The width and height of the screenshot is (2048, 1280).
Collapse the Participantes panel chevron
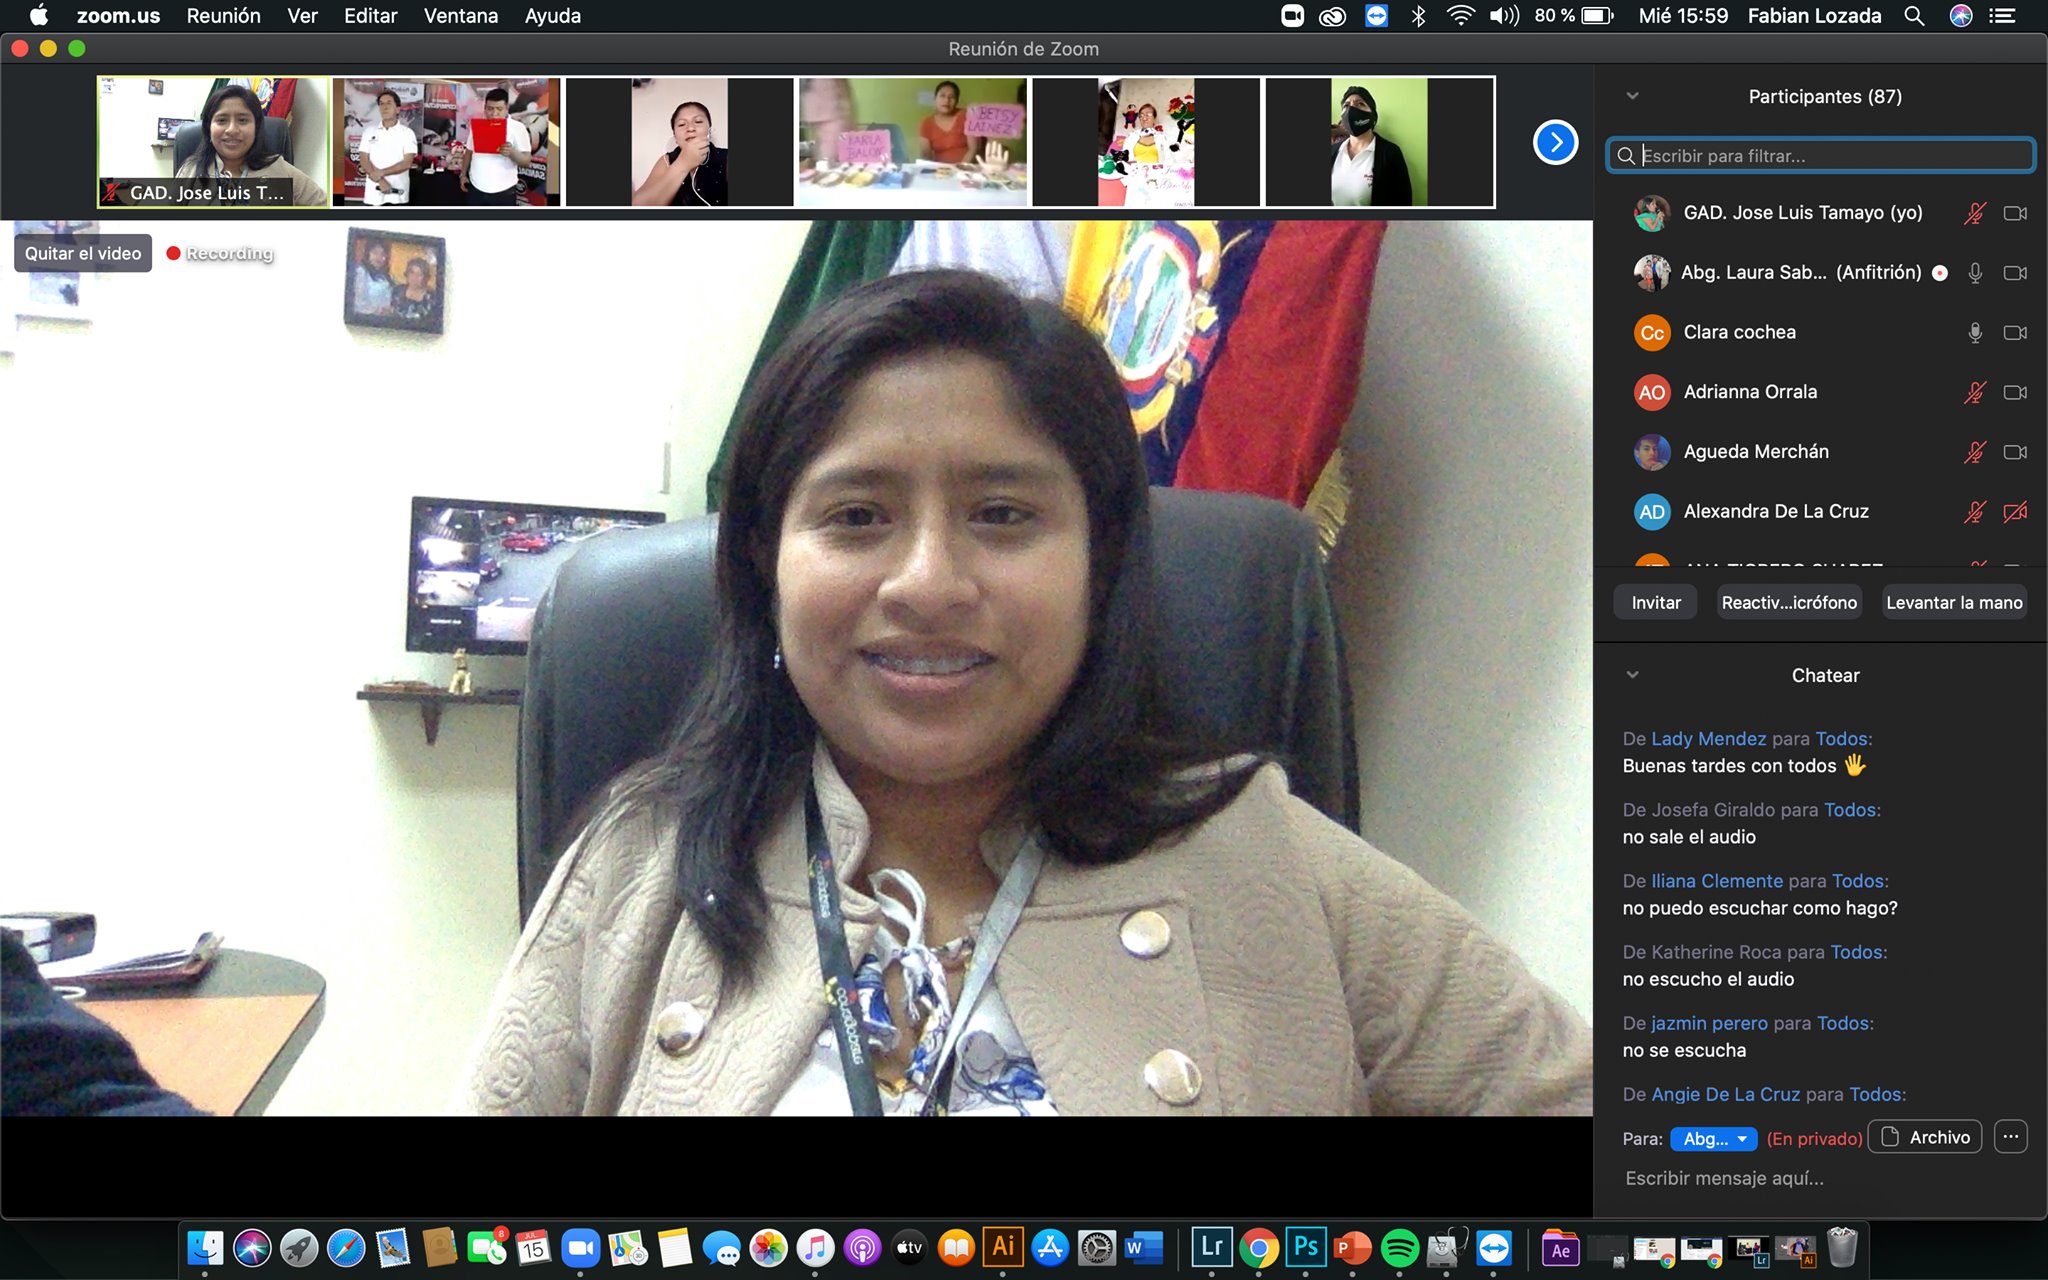[x=1632, y=96]
